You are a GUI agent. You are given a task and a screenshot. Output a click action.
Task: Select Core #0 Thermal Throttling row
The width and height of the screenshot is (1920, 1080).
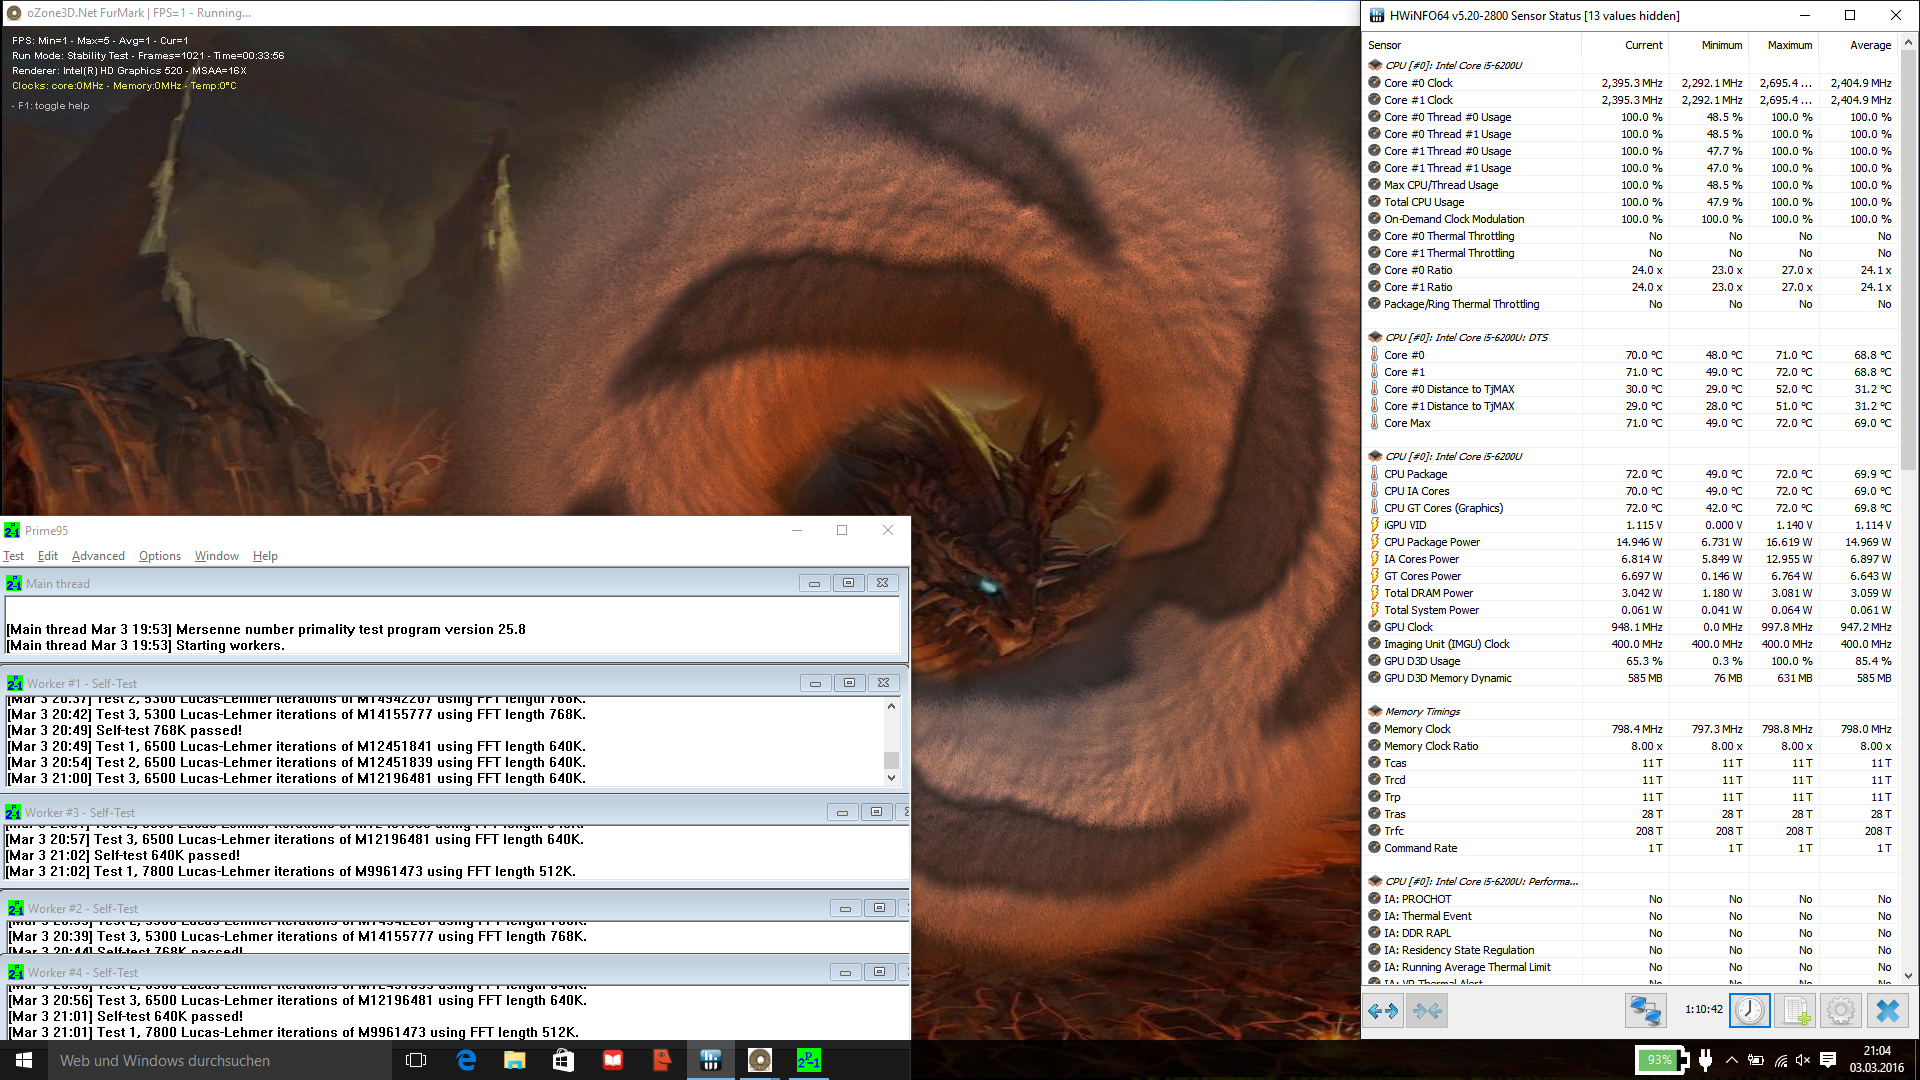[x=1631, y=236]
